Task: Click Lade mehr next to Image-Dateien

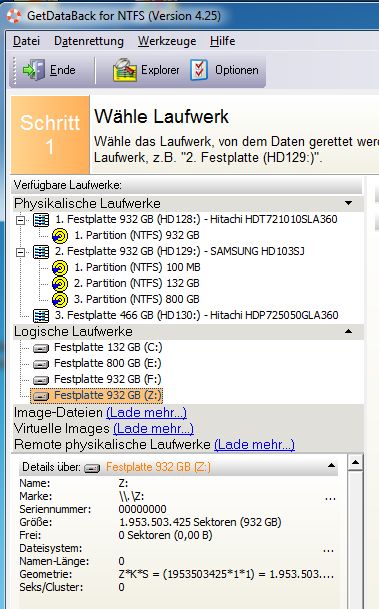Action: [x=146, y=412]
